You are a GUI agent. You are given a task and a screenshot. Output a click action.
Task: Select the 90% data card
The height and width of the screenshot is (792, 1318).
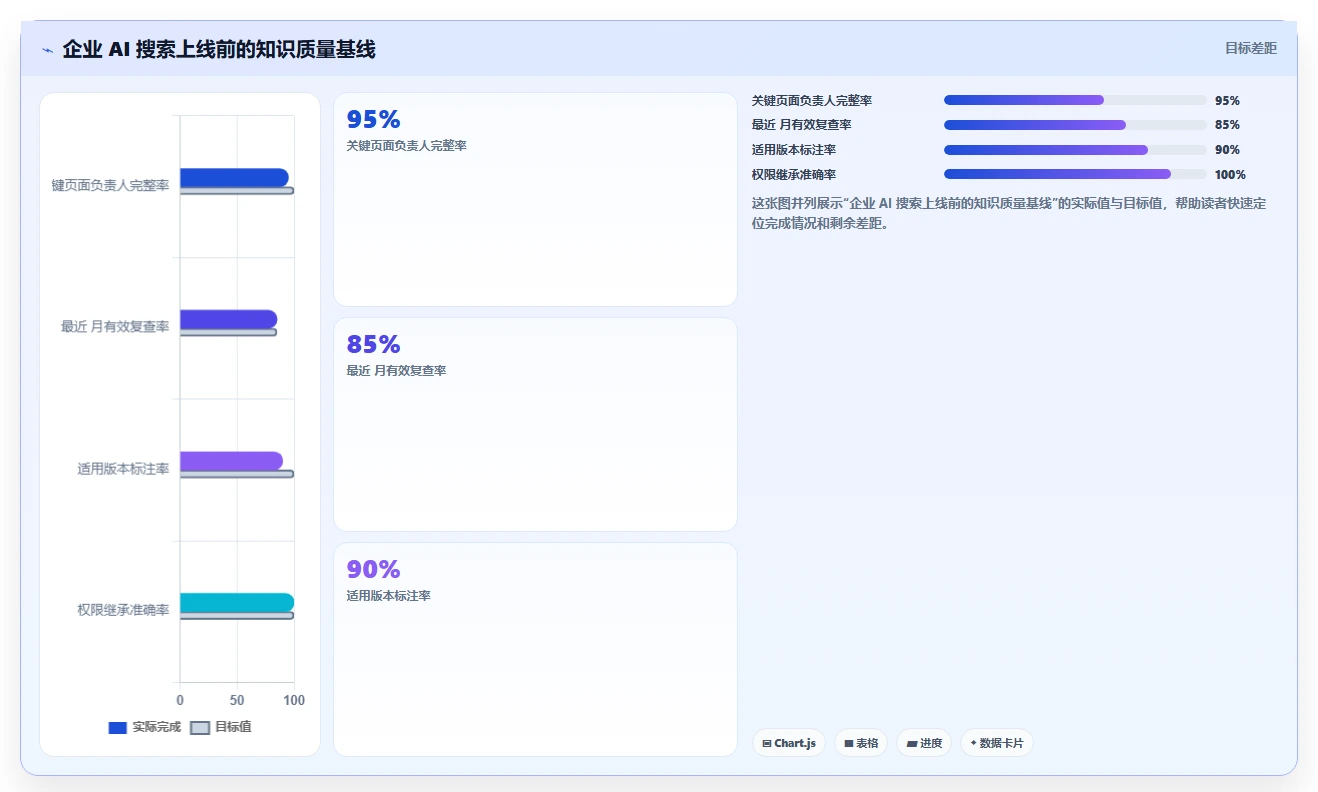[535, 649]
